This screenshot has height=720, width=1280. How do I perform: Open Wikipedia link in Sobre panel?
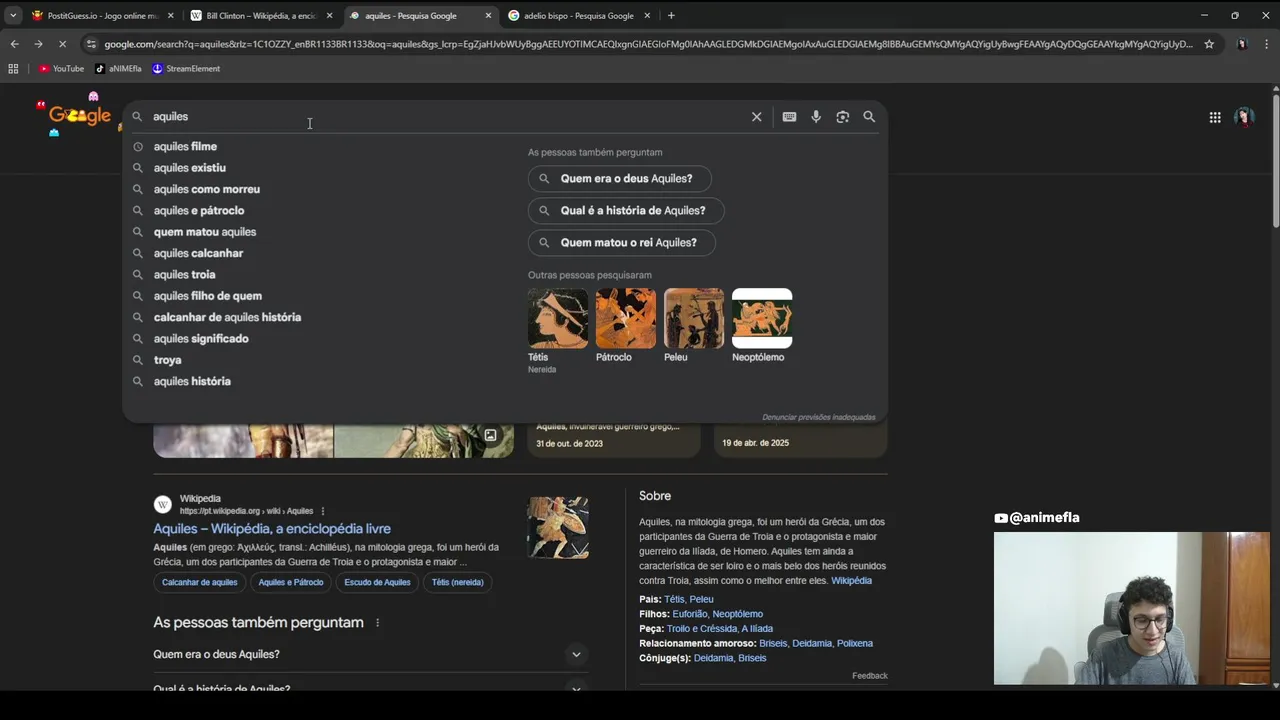(851, 581)
